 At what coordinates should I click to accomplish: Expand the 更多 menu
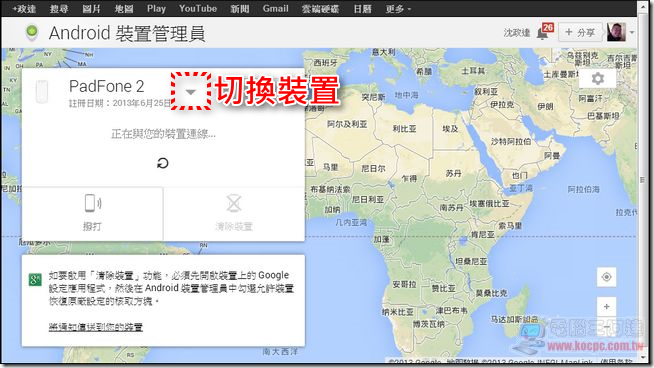click(398, 9)
